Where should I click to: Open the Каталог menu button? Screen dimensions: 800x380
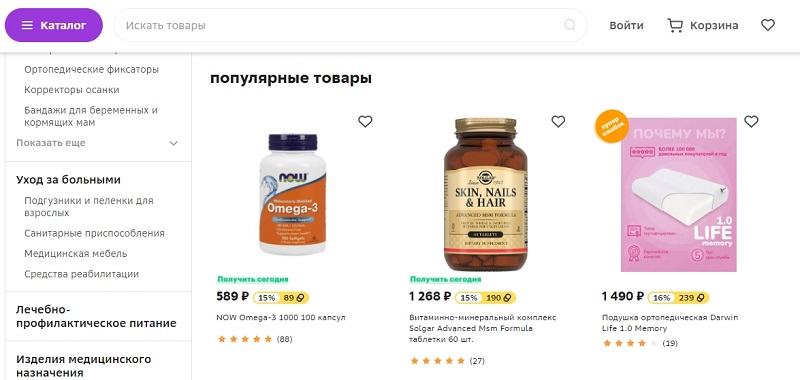point(54,25)
